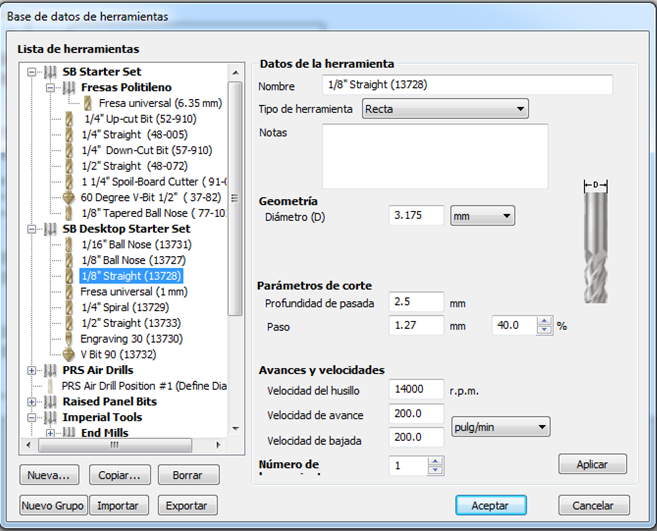The height and width of the screenshot is (531, 657).
Task: Expand the PRS Air Drills group
Action: (x=32, y=370)
